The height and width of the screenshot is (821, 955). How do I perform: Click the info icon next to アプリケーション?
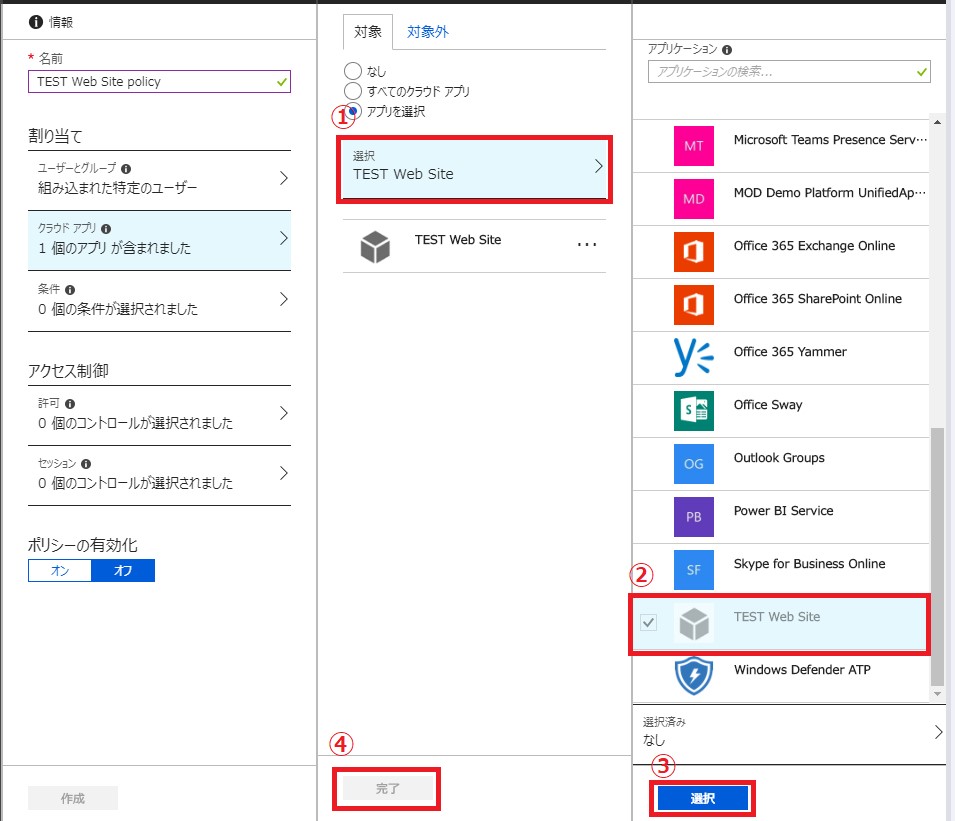click(727, 50)
